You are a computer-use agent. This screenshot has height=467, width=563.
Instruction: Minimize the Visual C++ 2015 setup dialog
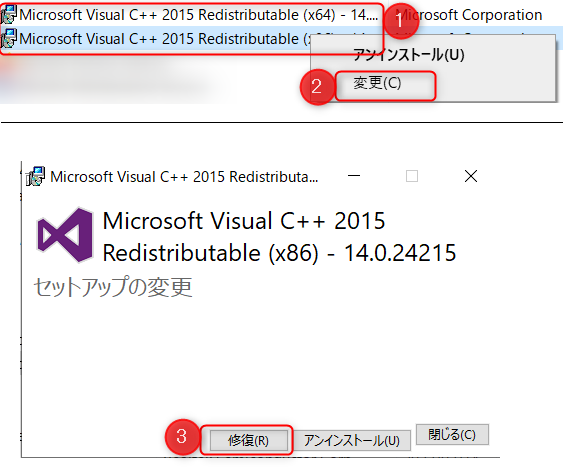click(354, 176)
